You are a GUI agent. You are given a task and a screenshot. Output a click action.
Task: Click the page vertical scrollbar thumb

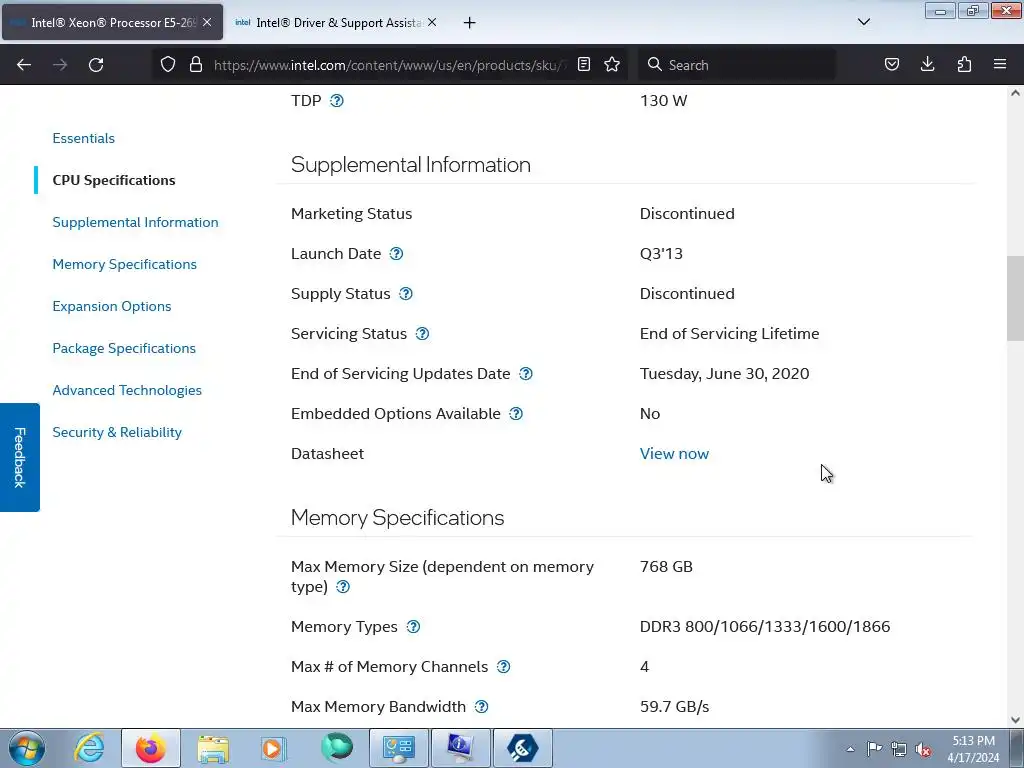click(1015, 298)
